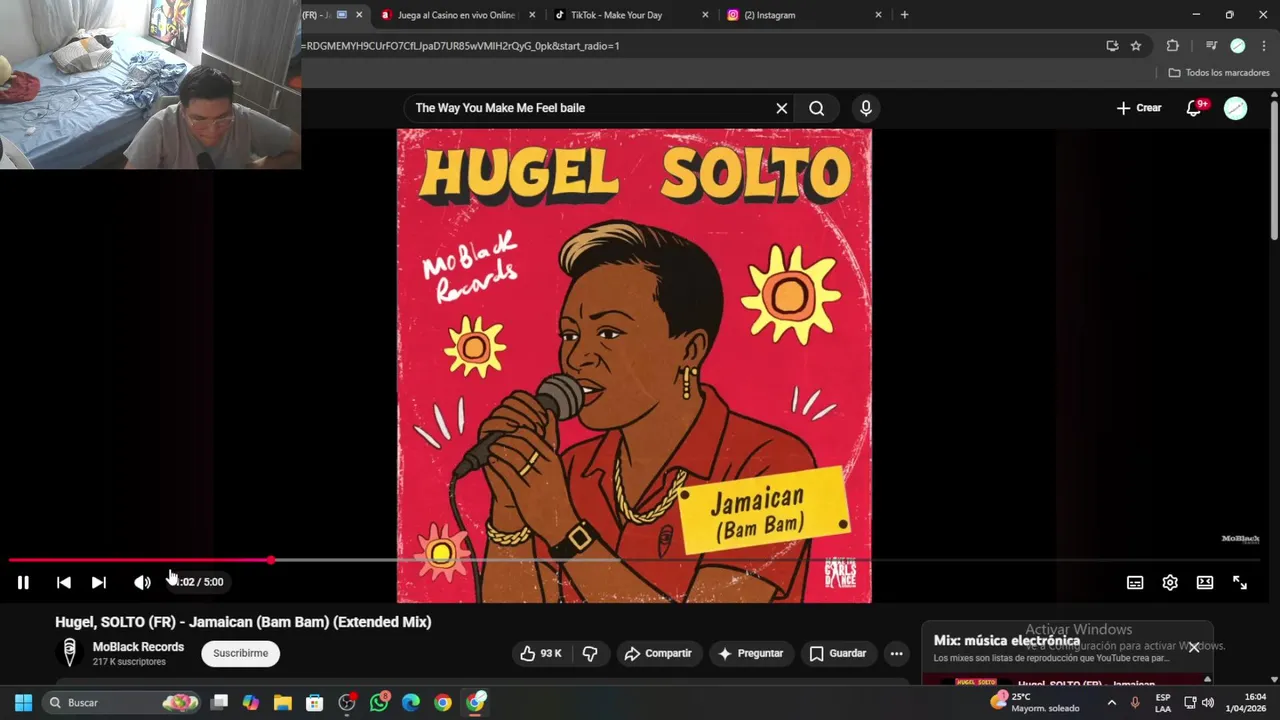This screenshot has height=720, width=1280.
Task: Toggle subtitles on the player
Action: pyautogui.click(x=1135, y=582)
